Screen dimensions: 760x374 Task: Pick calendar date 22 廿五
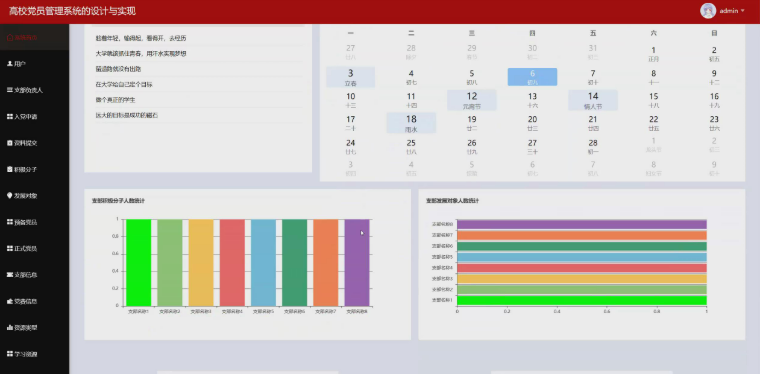(653, 123)
